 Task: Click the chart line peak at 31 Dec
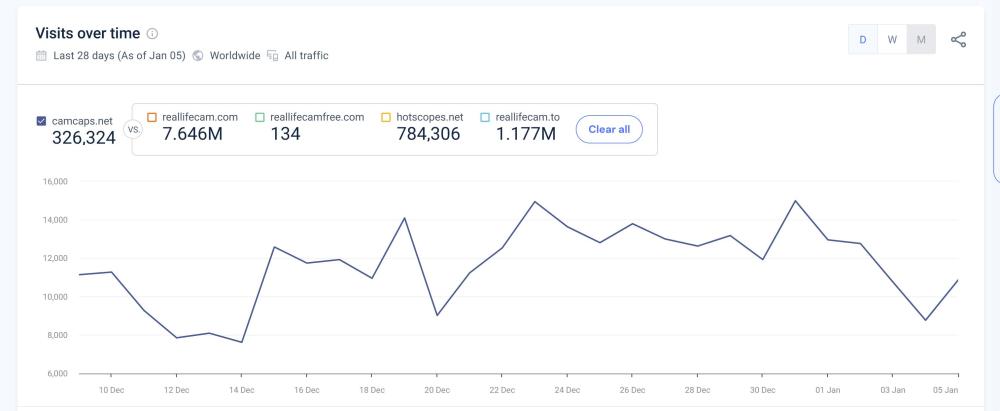795,201
